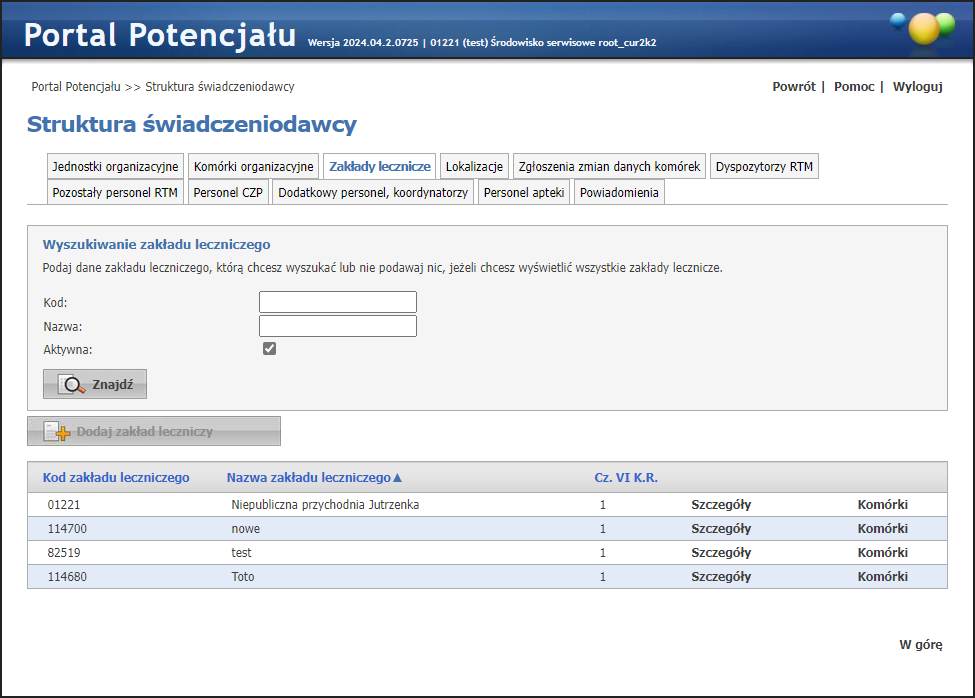
Task: Sort by Kod zakładu leczniczego column
Action: click(x=116, y=478)
